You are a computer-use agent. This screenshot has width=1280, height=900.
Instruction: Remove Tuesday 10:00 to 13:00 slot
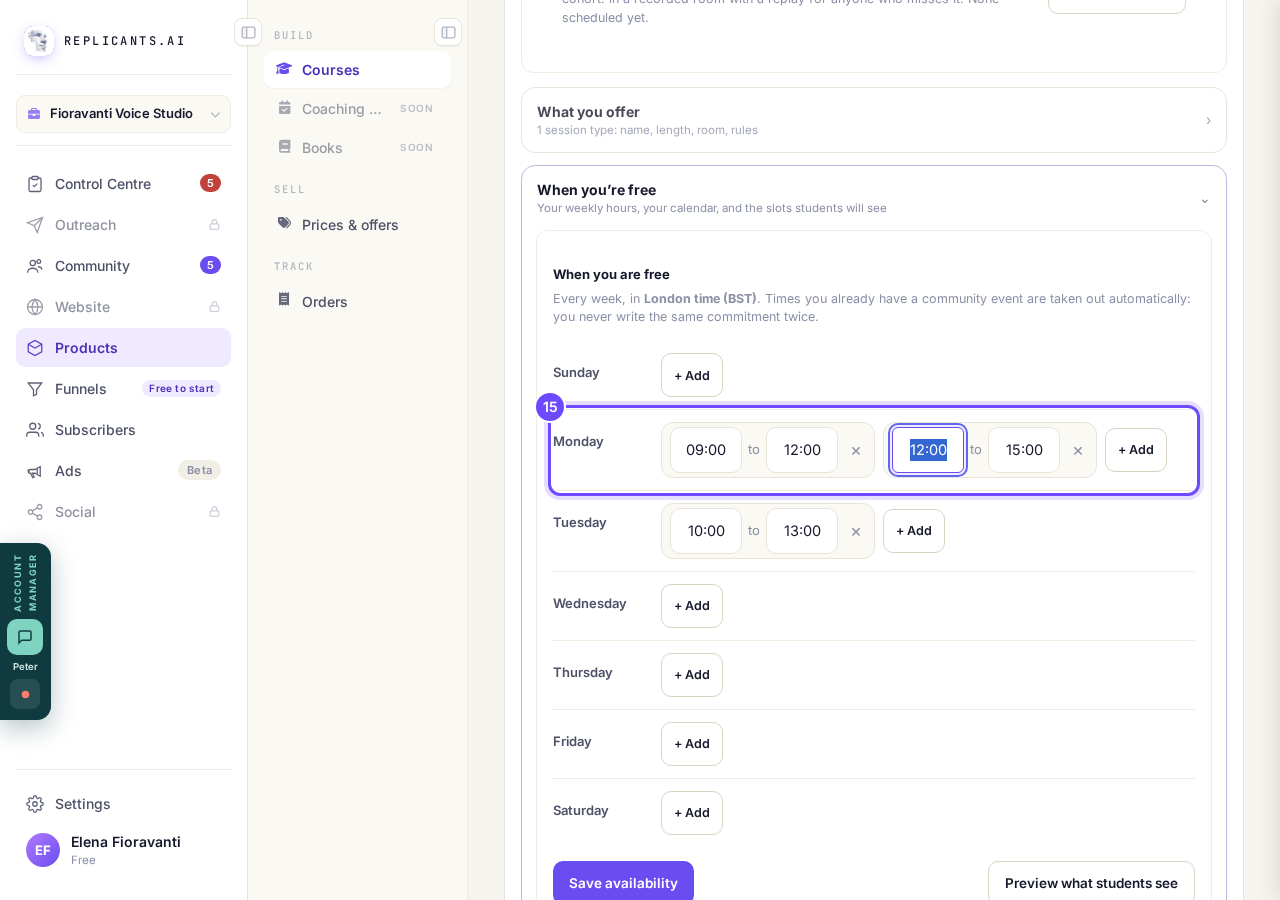(856, 532)
